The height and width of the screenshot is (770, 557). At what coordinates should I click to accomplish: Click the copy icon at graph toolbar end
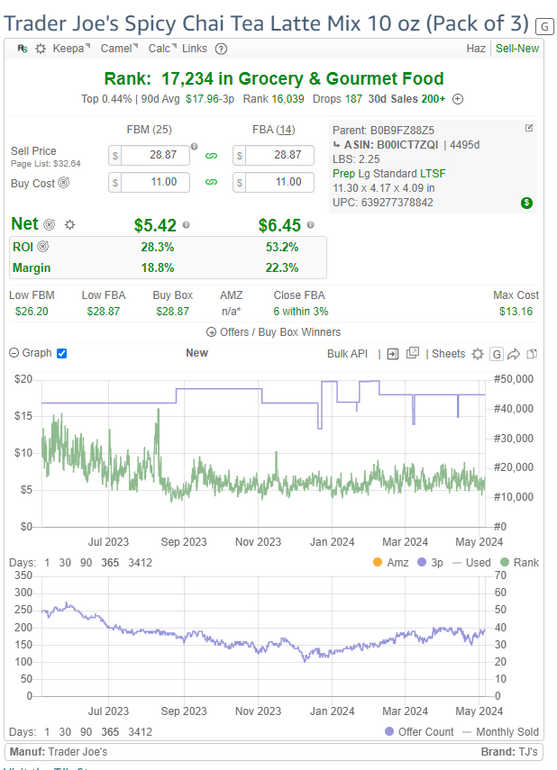(x=532, y=354)
